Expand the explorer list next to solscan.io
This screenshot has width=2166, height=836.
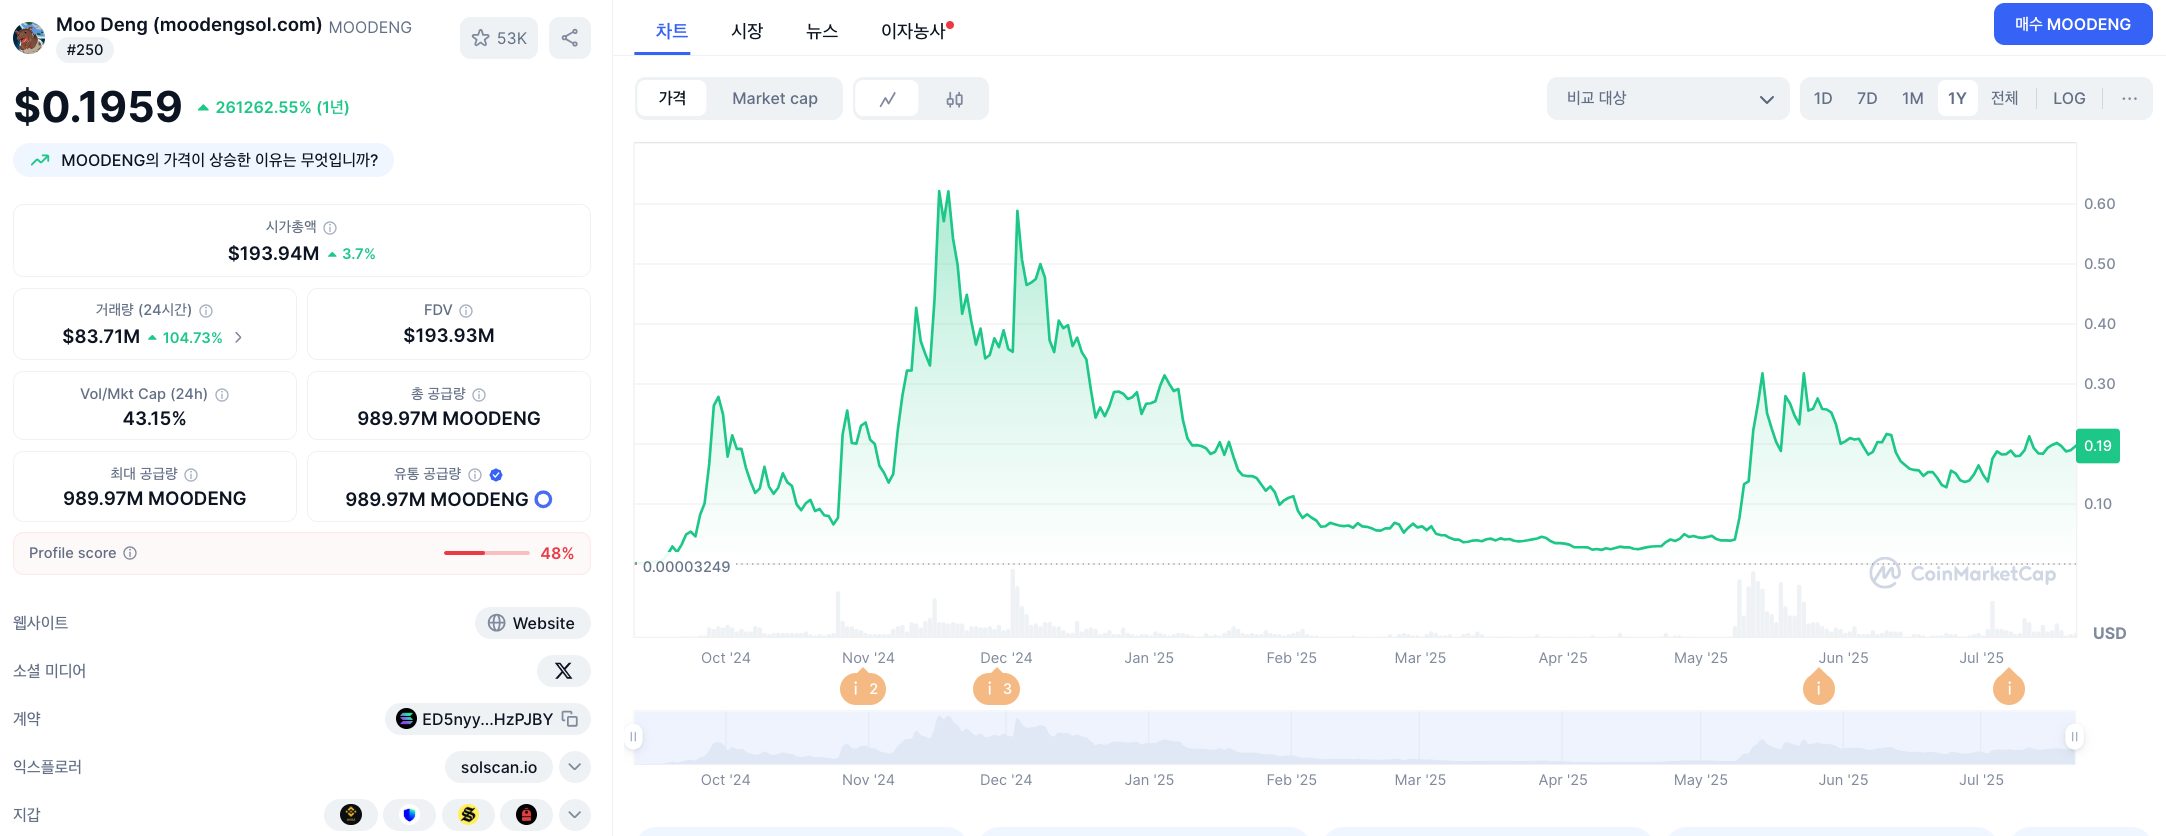pos(574,767)
